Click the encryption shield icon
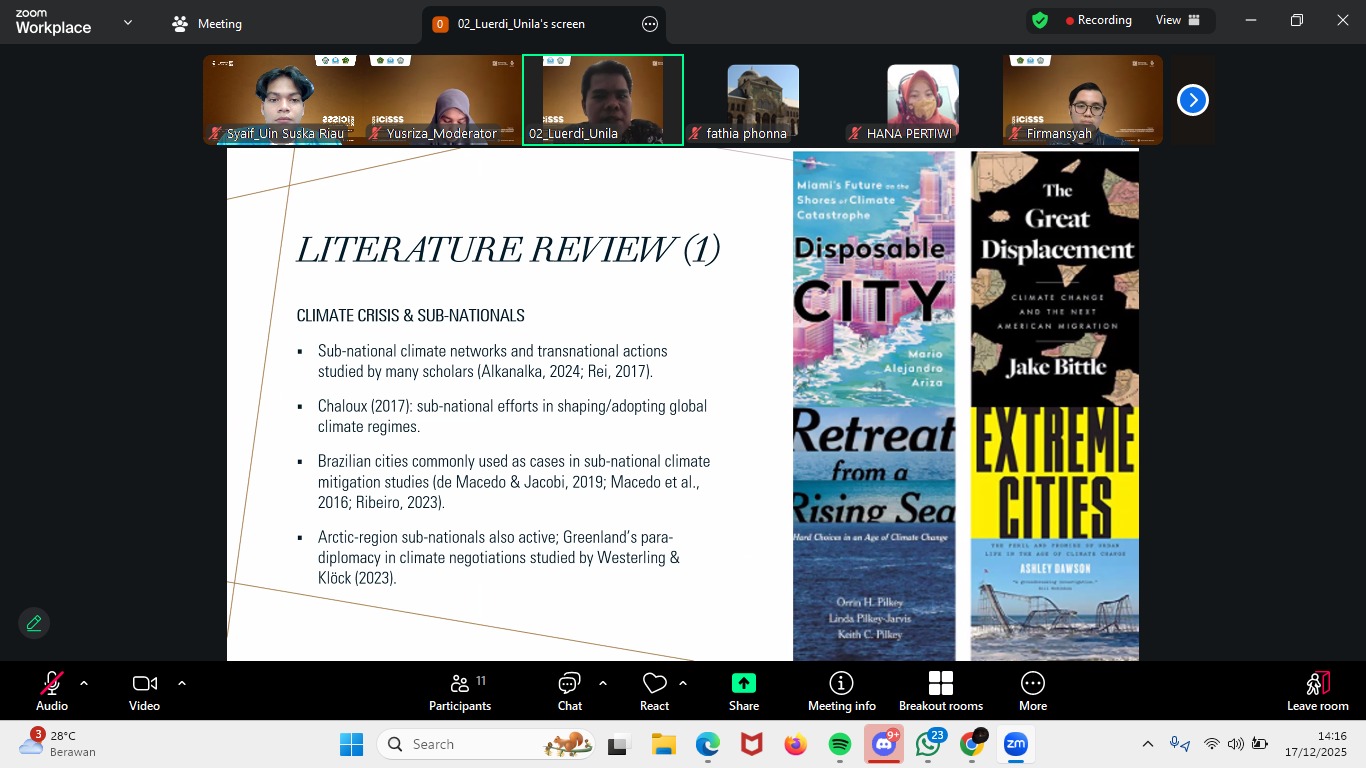Viewport: 1366px width, 768px height. click(1040, 20)
